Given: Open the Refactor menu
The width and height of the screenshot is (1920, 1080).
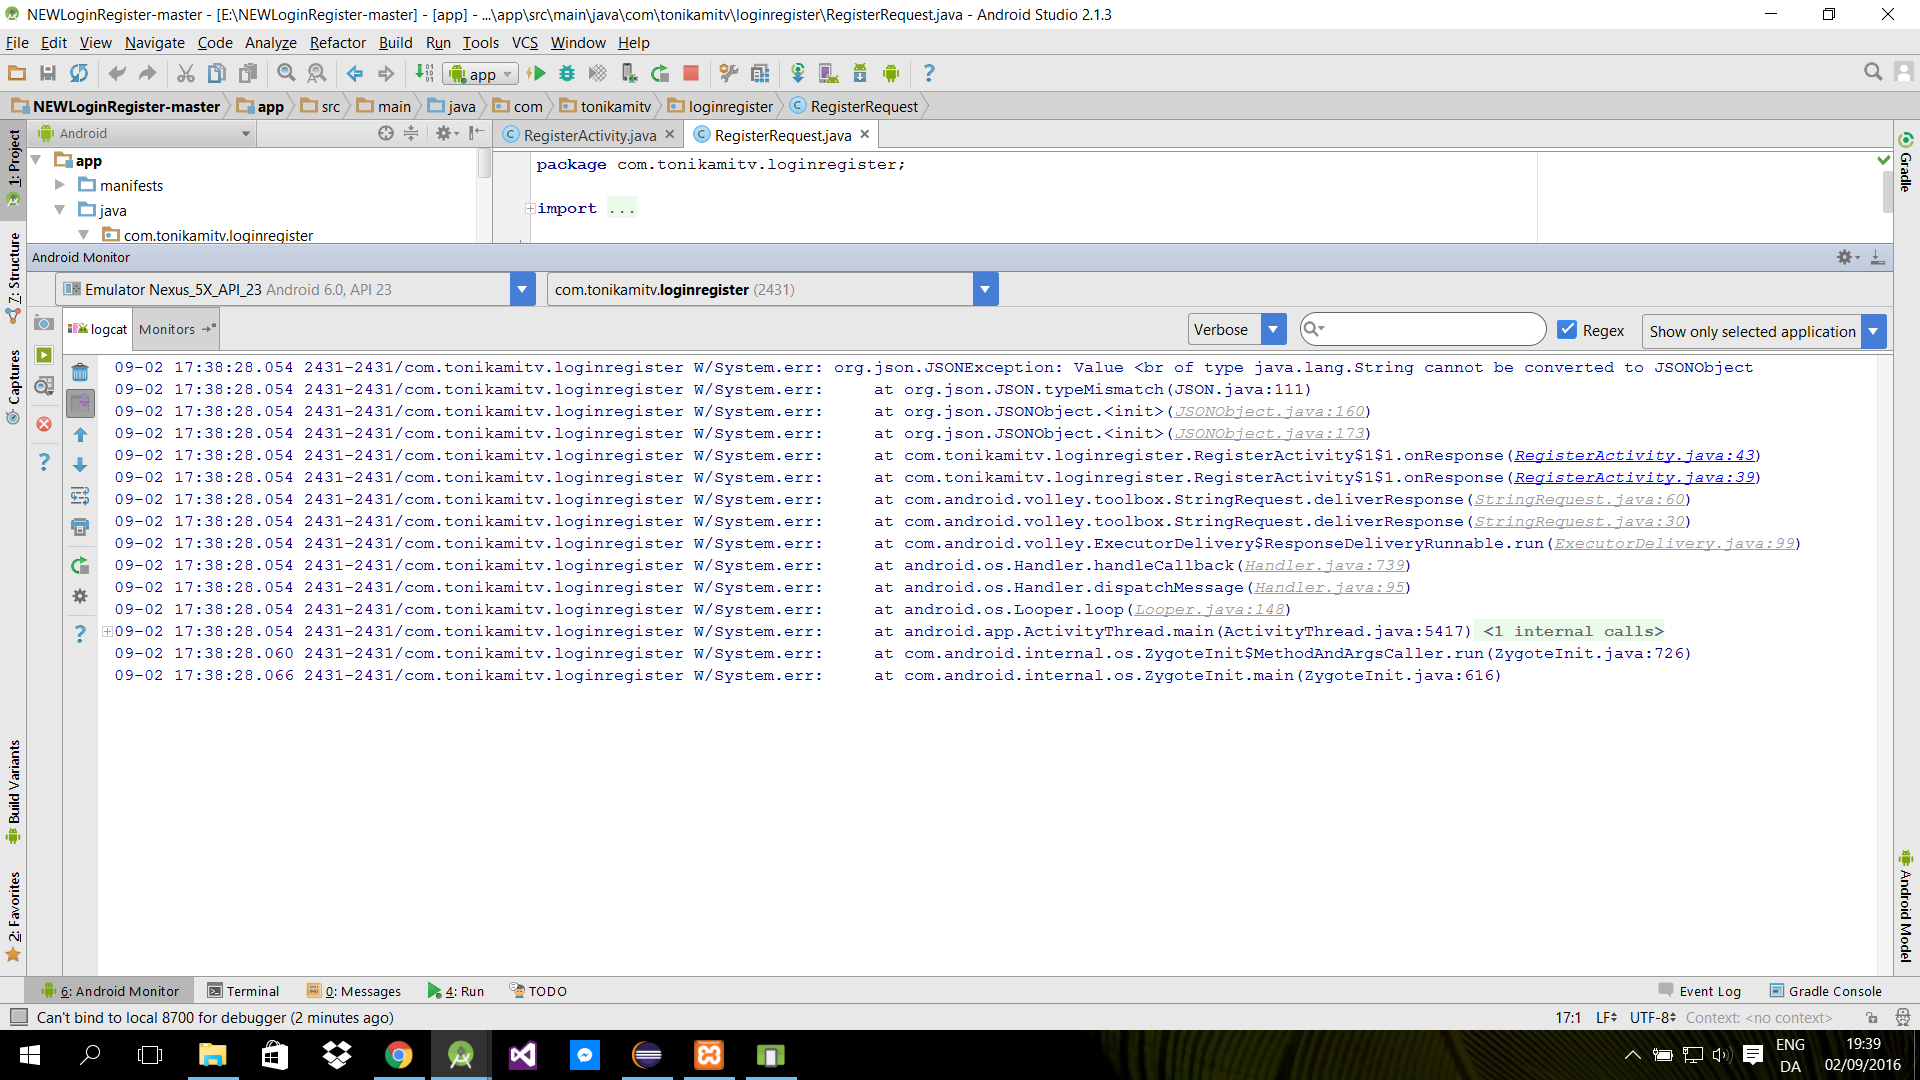Looking at the screenshot, I should click(337, 42).
